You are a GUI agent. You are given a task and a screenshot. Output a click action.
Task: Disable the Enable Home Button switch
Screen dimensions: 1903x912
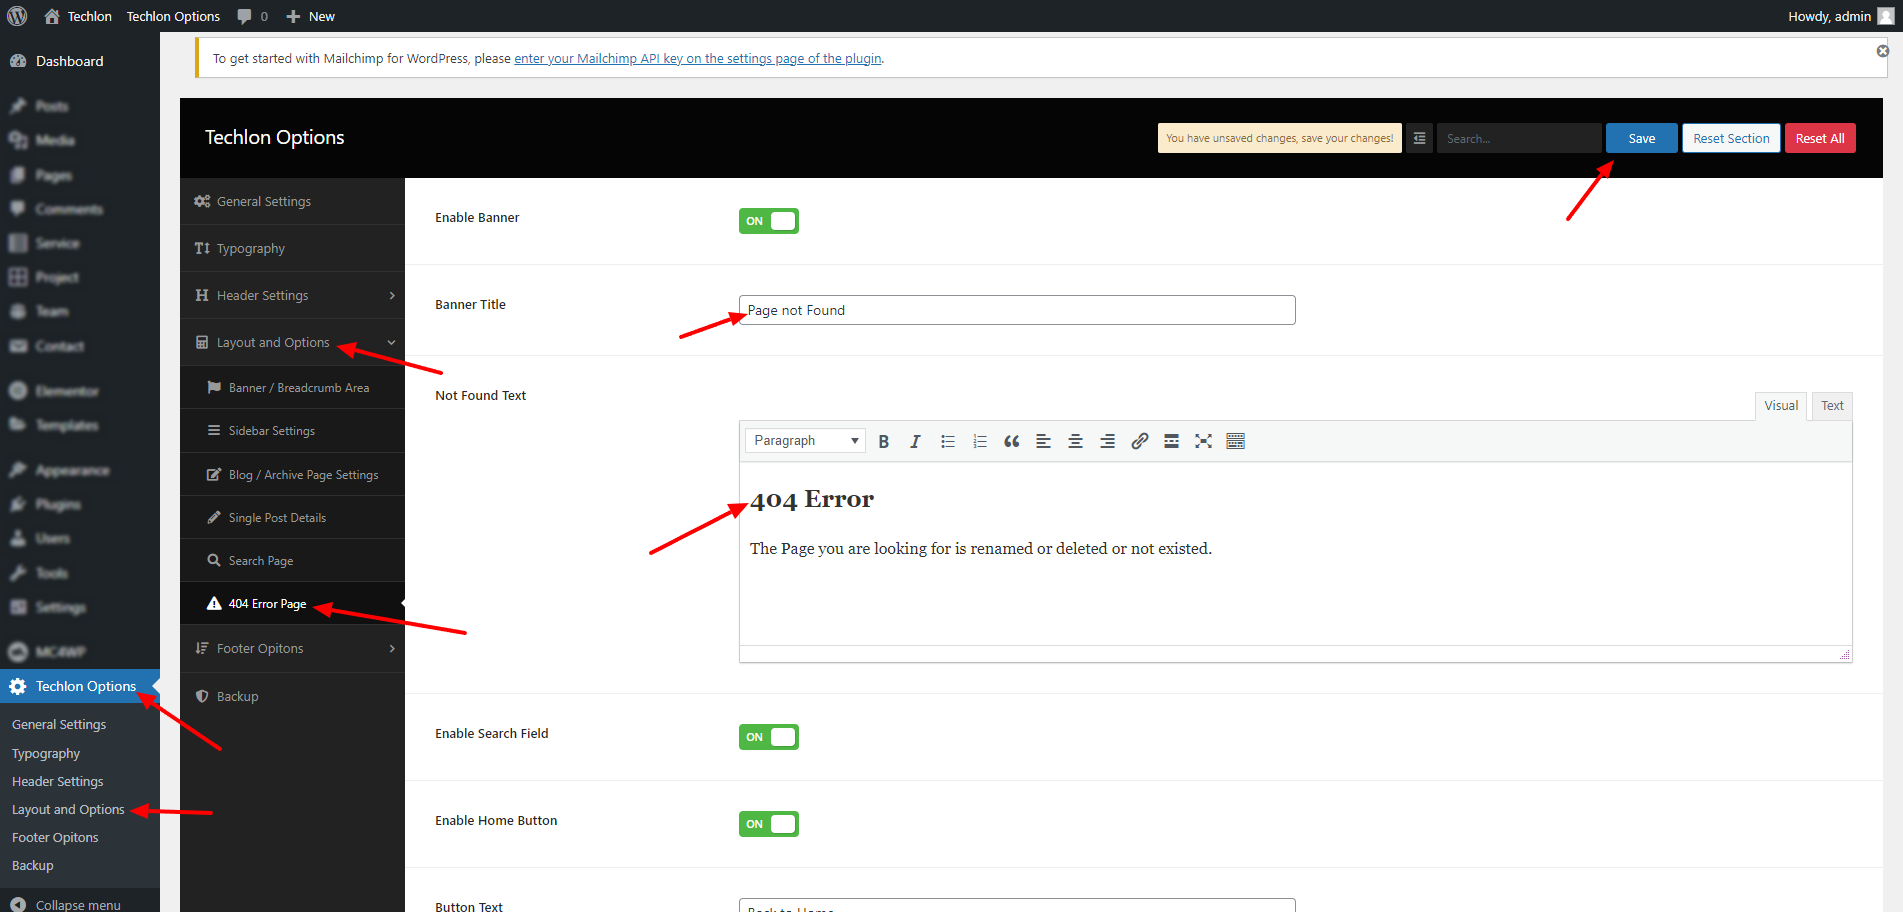coord(768,824)
